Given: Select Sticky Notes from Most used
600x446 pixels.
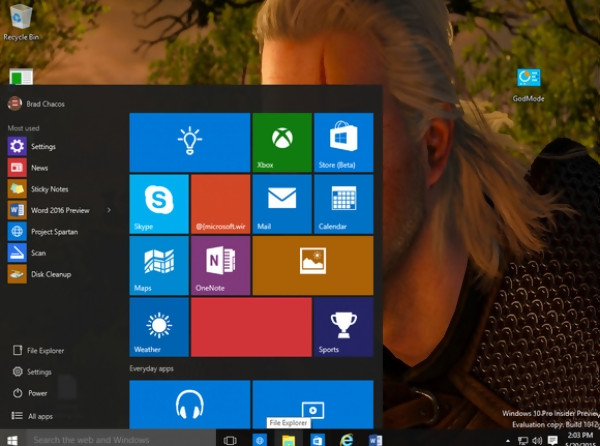Looking at the screenshot, I should (x=49, y=189).
